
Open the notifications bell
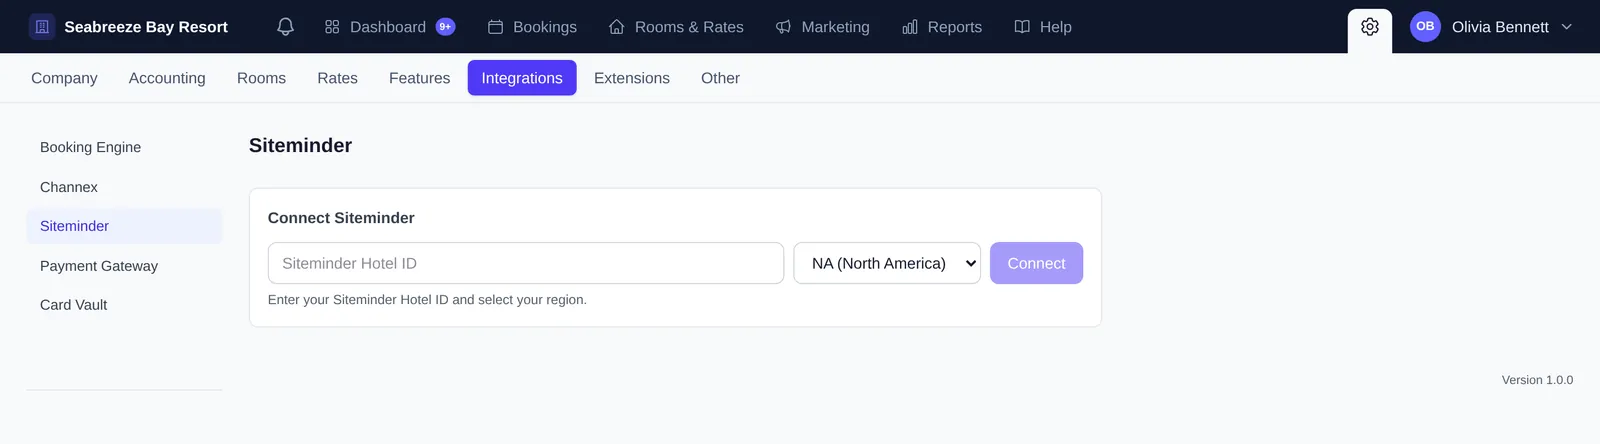click(285, 27)
